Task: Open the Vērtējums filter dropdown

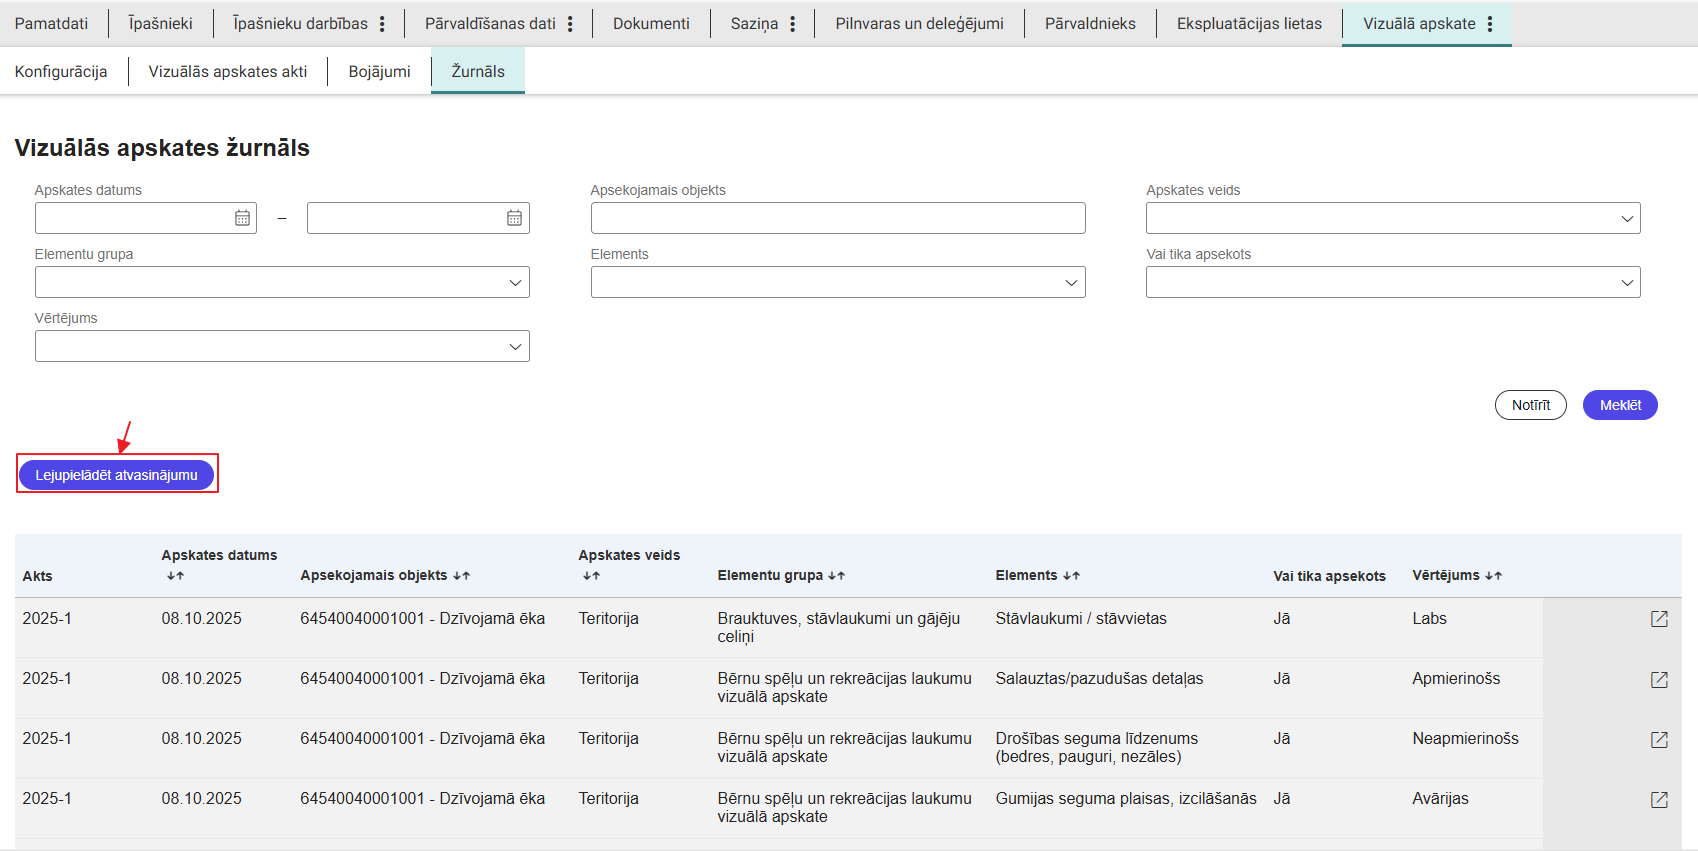Action: point(281,346)
